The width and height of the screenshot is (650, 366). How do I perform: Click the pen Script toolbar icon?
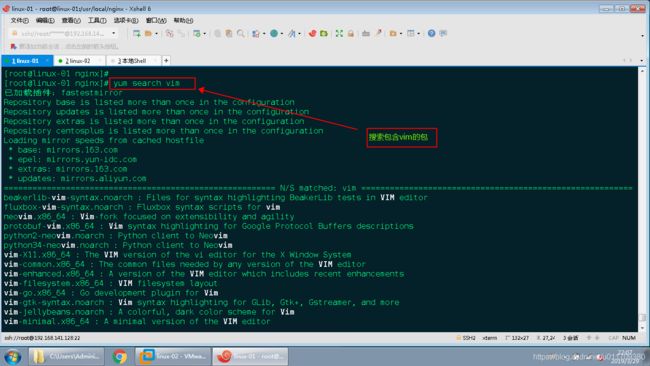tap(378, 33)
